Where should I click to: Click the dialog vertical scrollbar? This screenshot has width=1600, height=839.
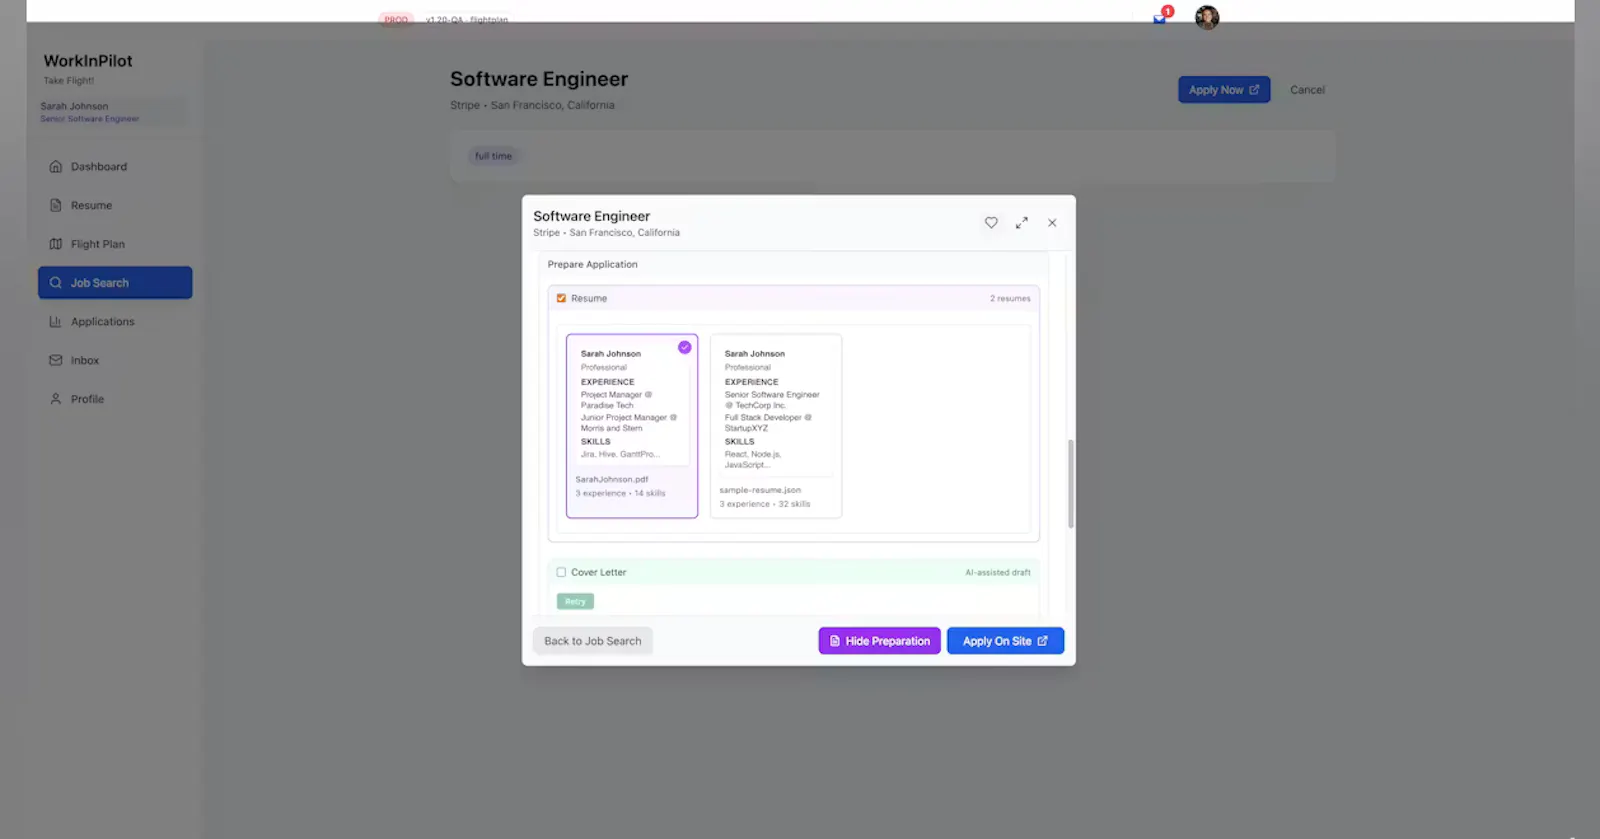click(1071, 484)
